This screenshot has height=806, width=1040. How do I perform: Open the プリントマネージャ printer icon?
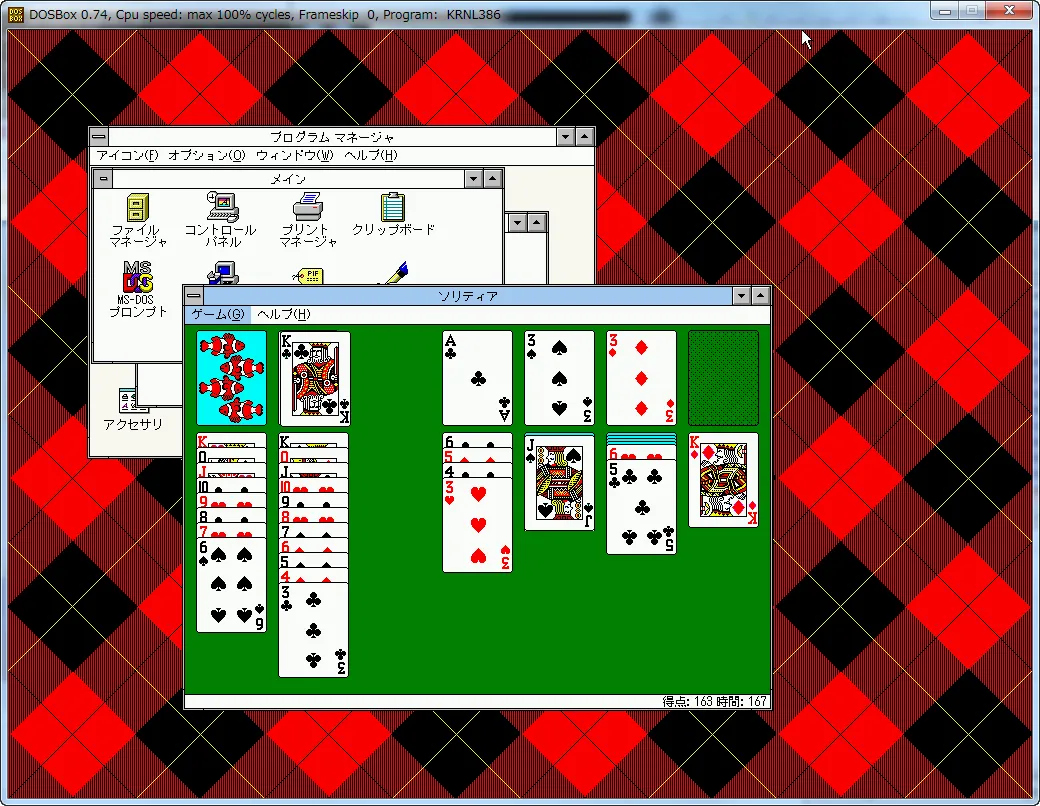point(308,206)
